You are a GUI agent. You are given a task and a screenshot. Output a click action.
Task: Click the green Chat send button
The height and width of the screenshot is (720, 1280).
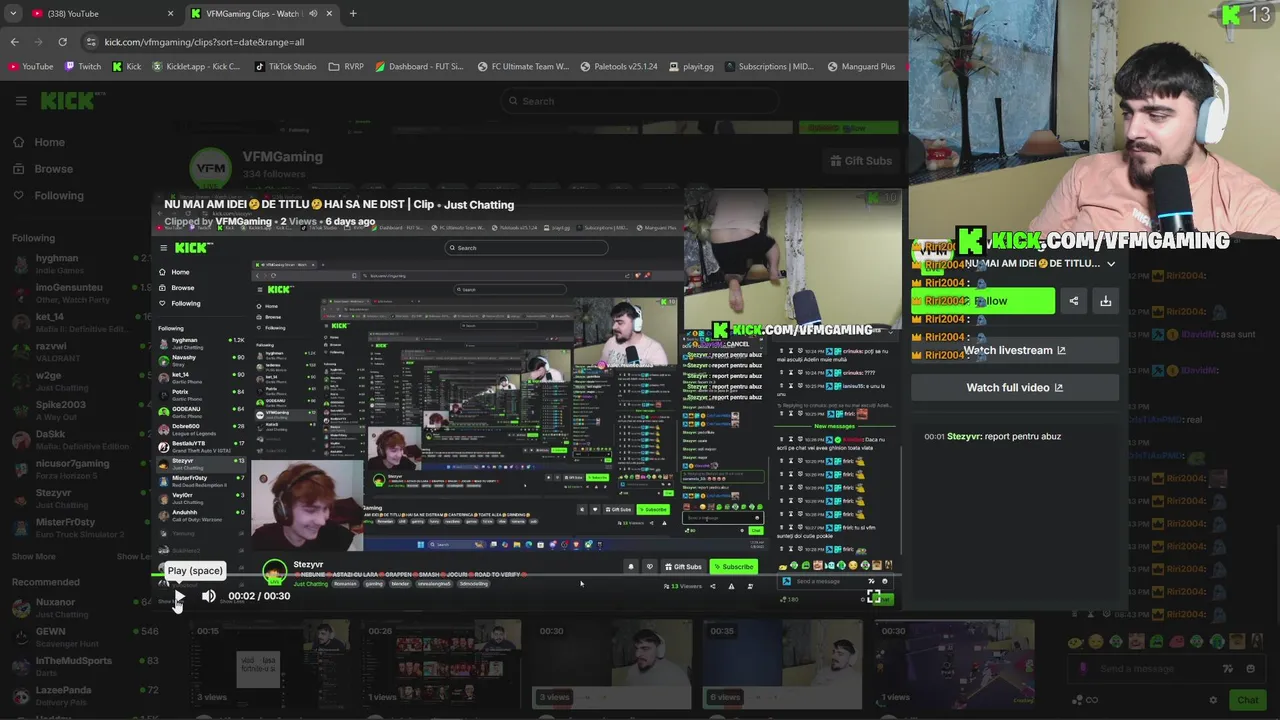point(1248,700)
